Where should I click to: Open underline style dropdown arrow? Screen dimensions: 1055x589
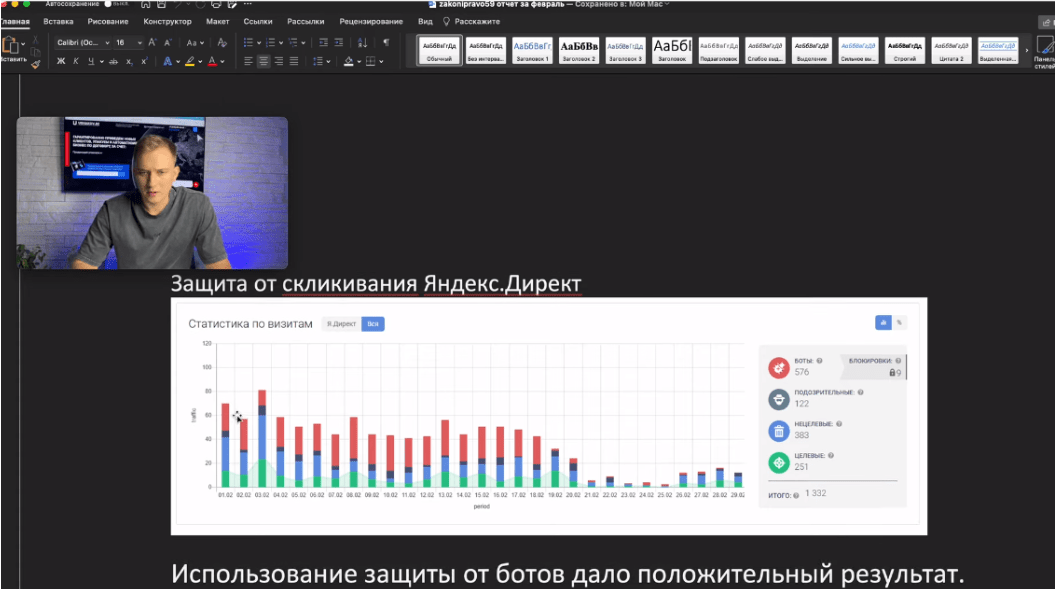pyautogui.click(x=102, y=61)
